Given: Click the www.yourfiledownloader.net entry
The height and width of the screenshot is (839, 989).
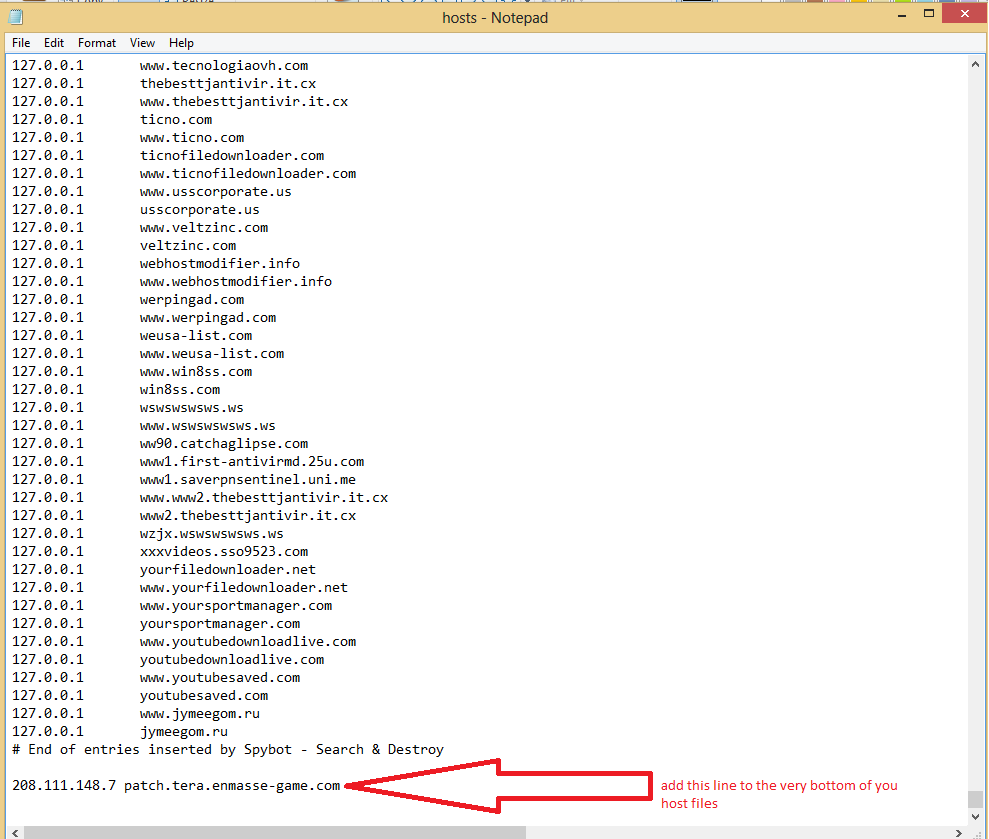Looking at the screenshot, I should 243,587.
